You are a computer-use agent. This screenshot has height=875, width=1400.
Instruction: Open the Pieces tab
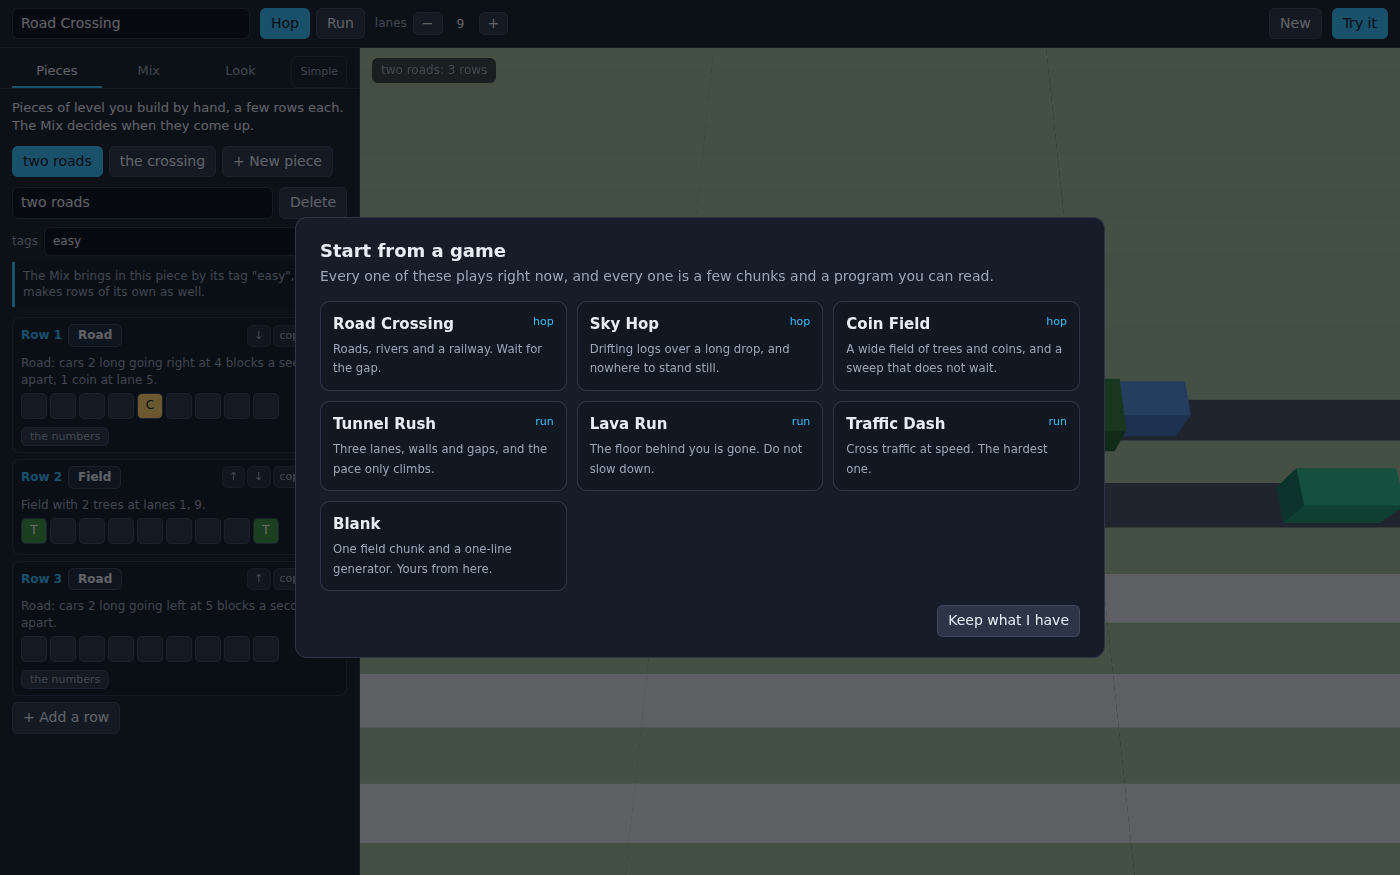click(57, 71)
